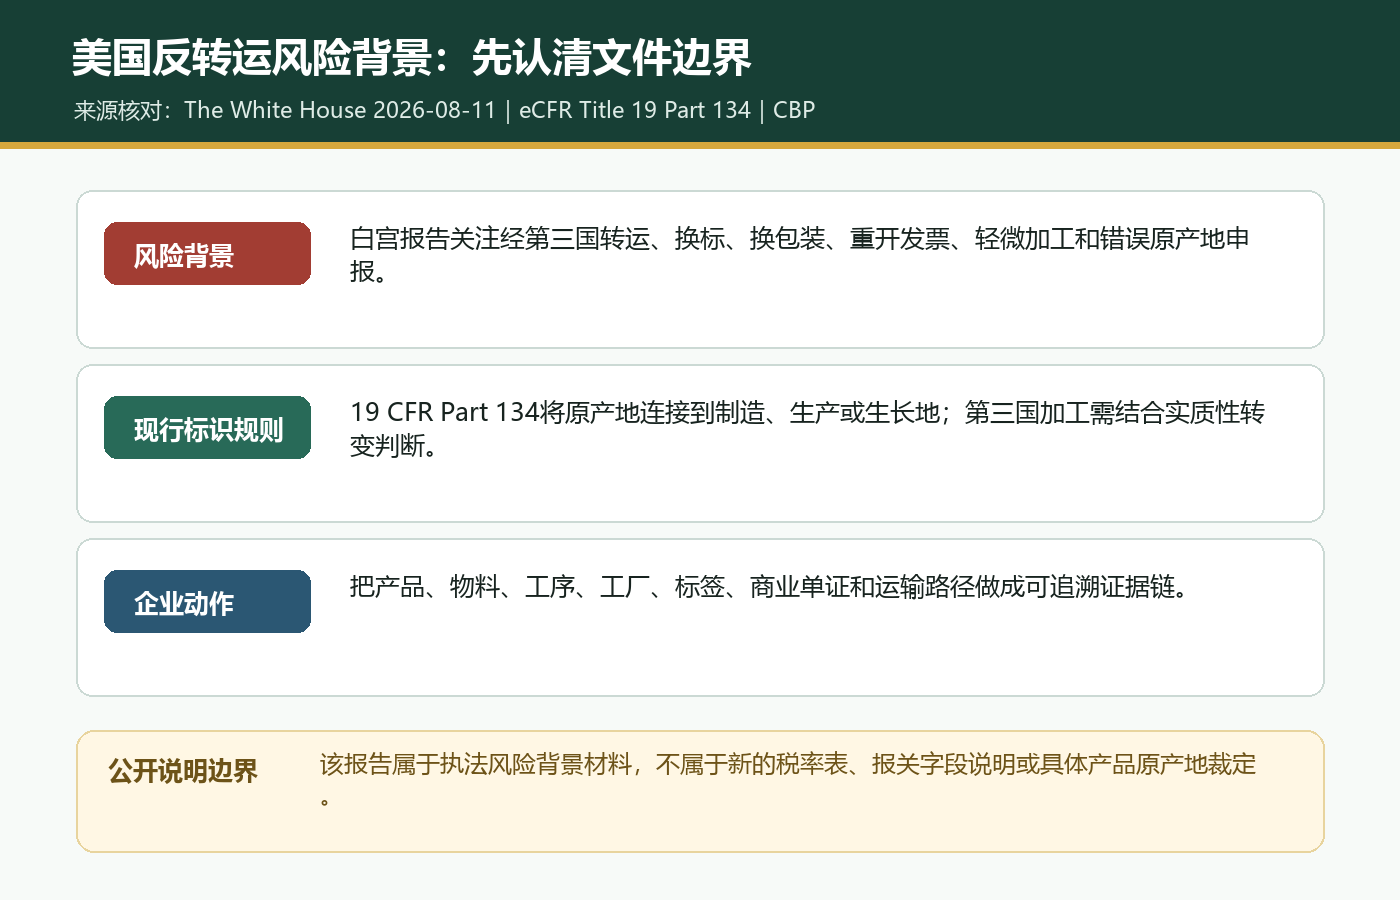The height and width of the screenshot is (900, 1400).
Task: Click the source line mentioning The White House 2026-08-11
Action: (444, 110)
